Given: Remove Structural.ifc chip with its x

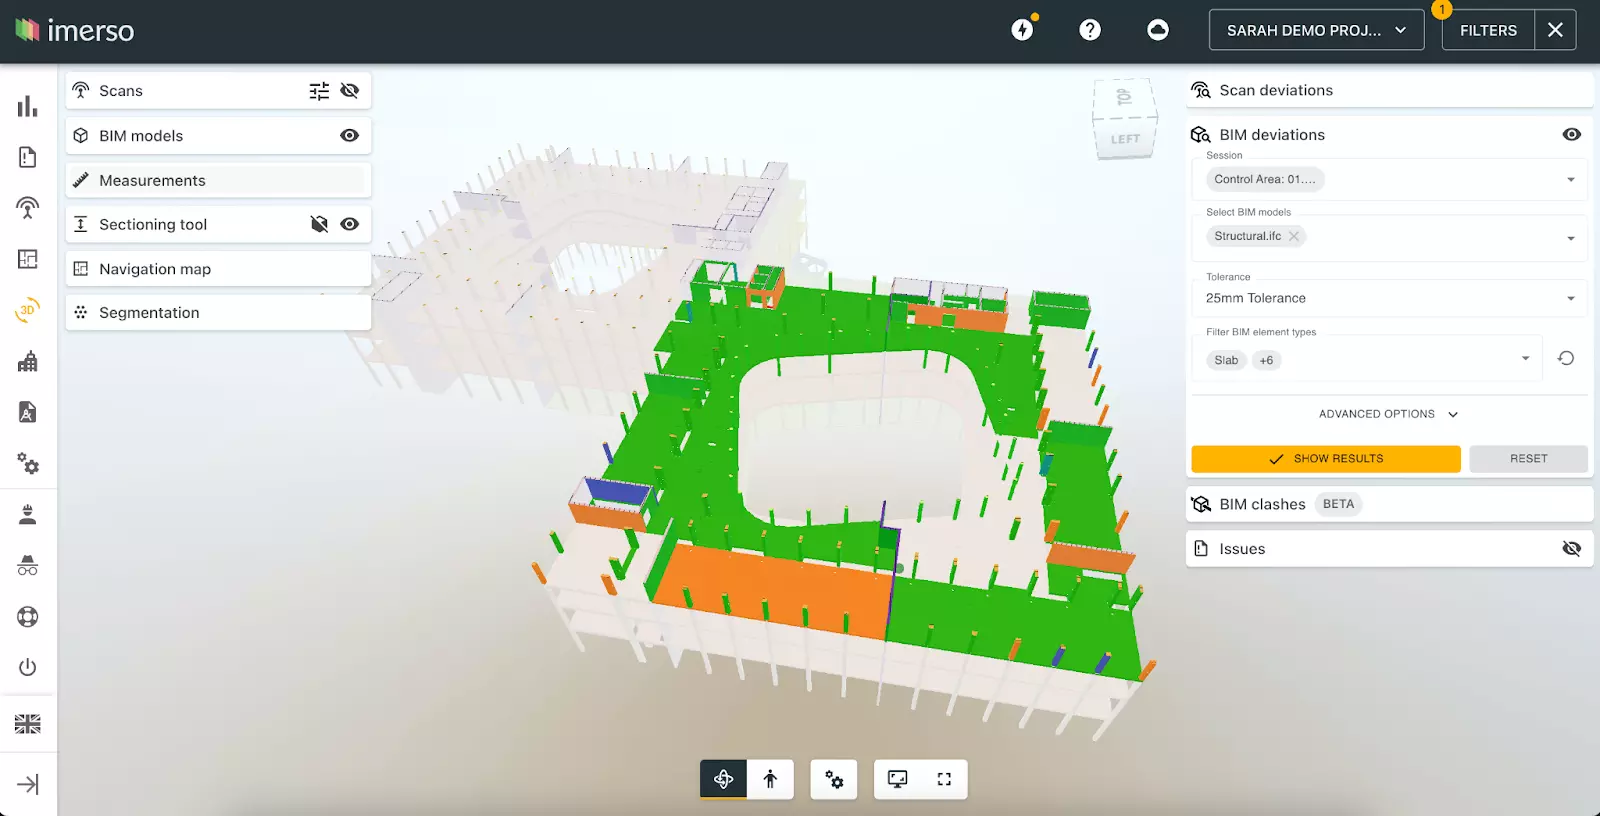Looking at the screenshot, I should (x=1294, y=236).
